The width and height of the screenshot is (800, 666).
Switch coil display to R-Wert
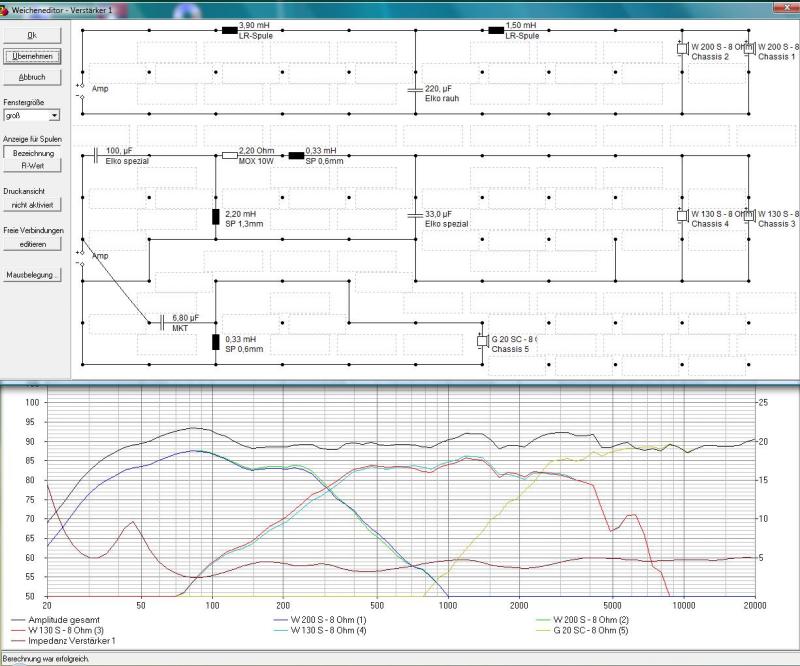coord(31,166)
